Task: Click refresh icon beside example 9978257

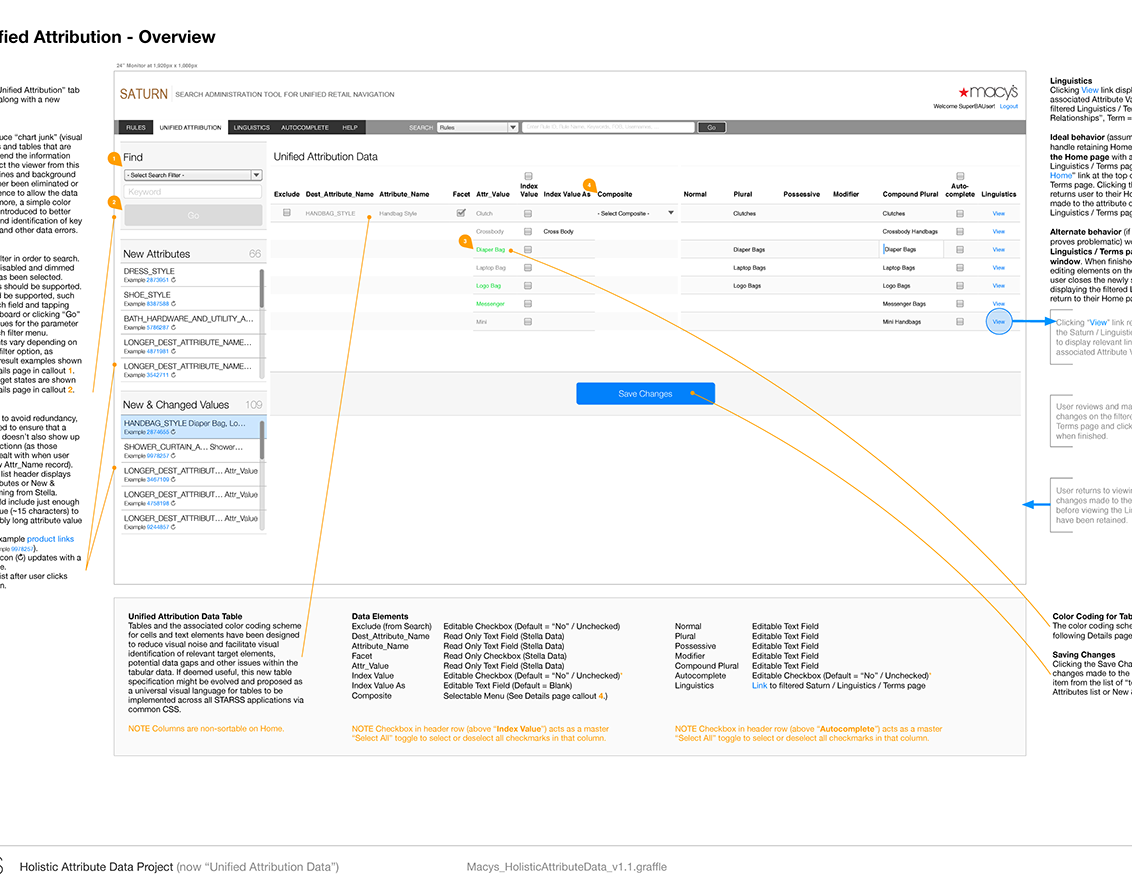Action: [x=173, y=456]
